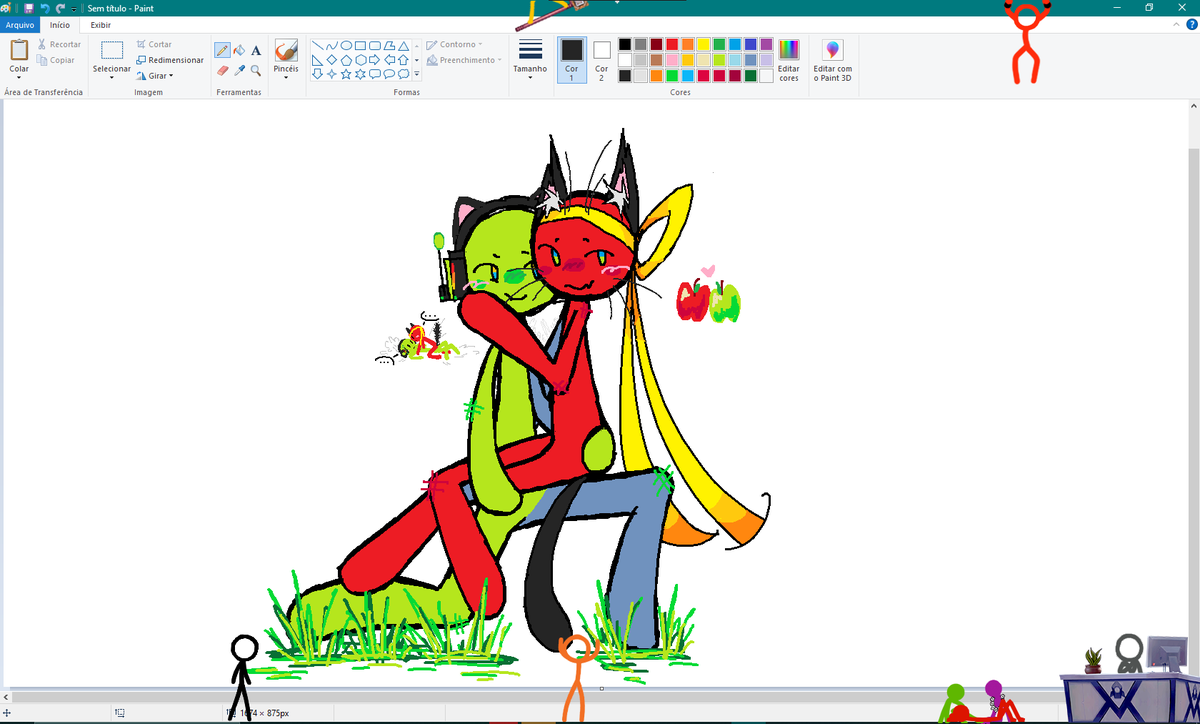Choose the Oval shape
The image size is (1200, 724).
[x=346, y=45]
